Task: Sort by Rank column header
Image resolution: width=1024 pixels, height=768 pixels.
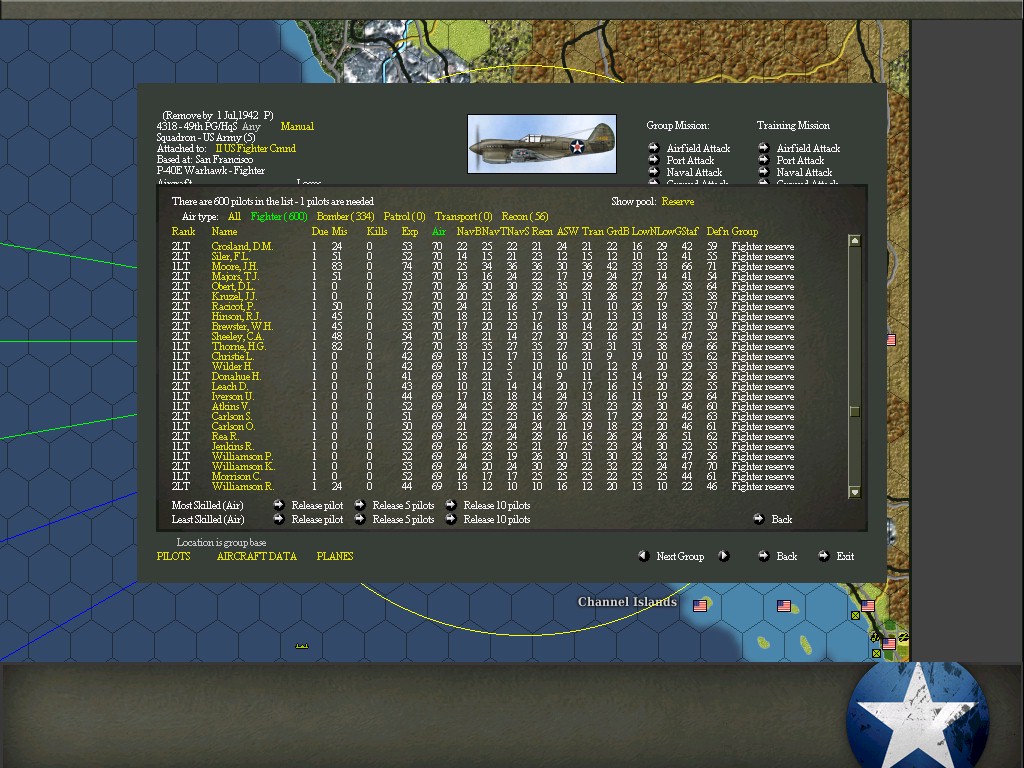Action: (x=184, y=232)
